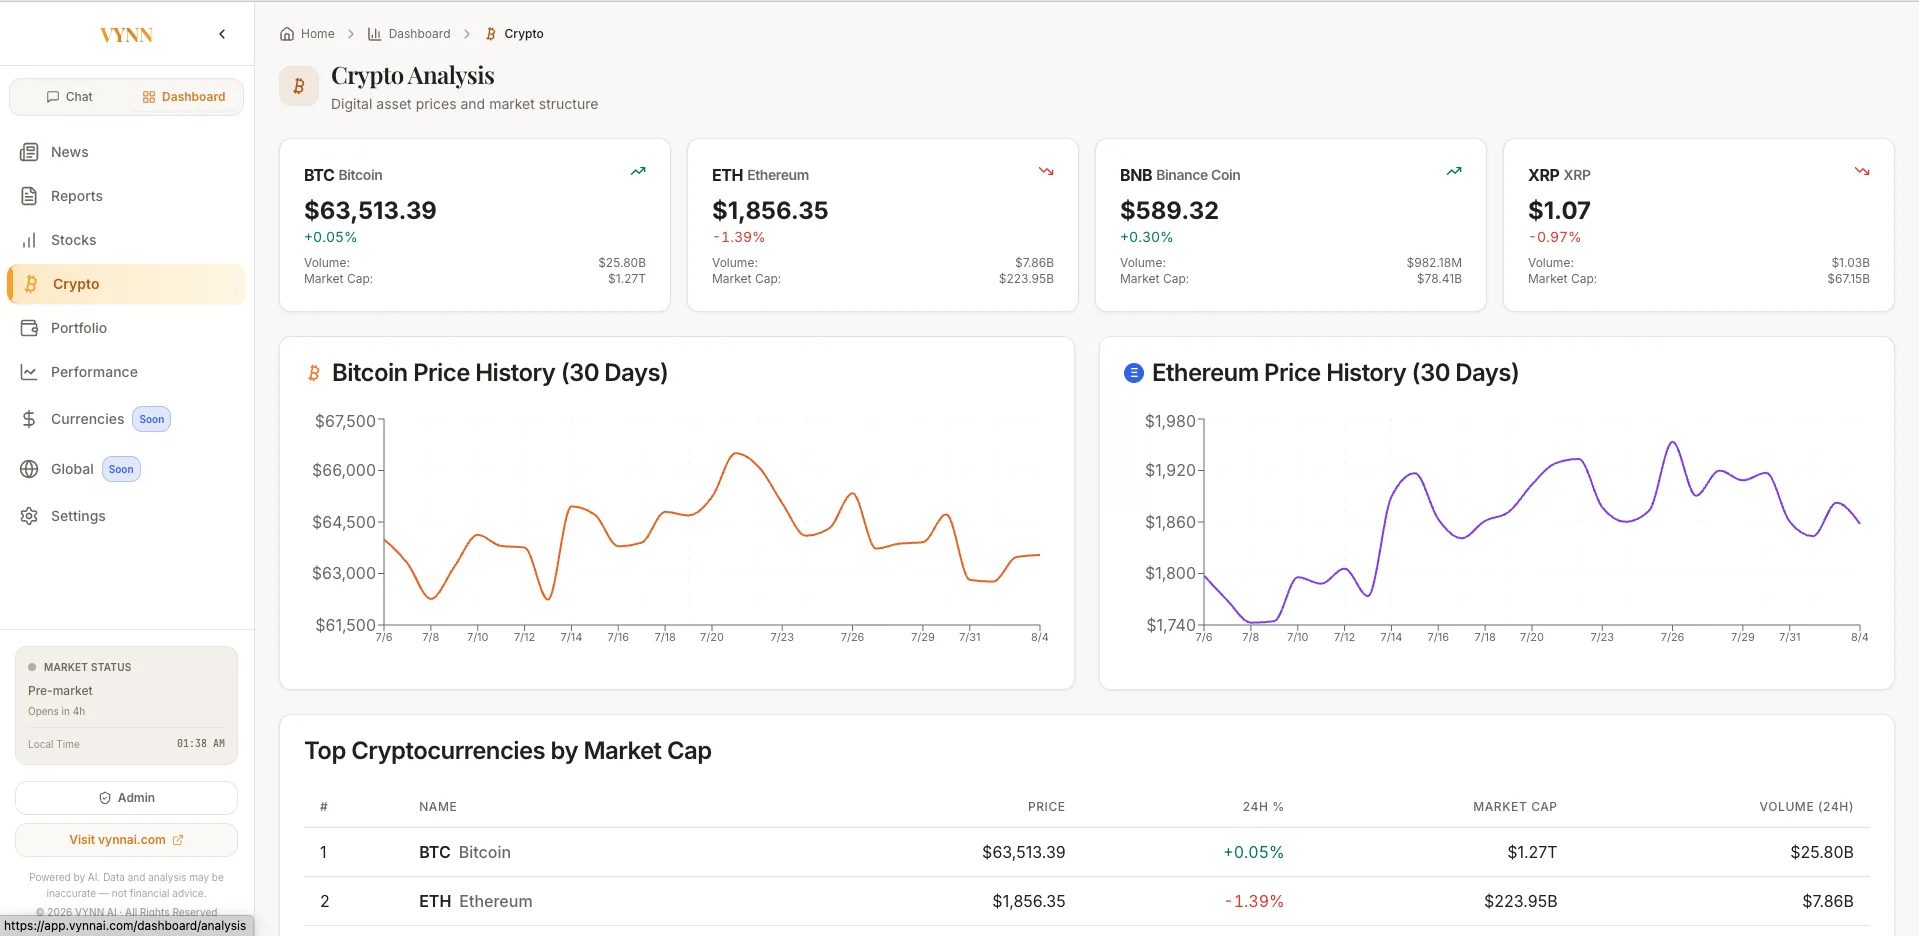Click the chat bubble icon on Chat tab

[x=53, y=97]
